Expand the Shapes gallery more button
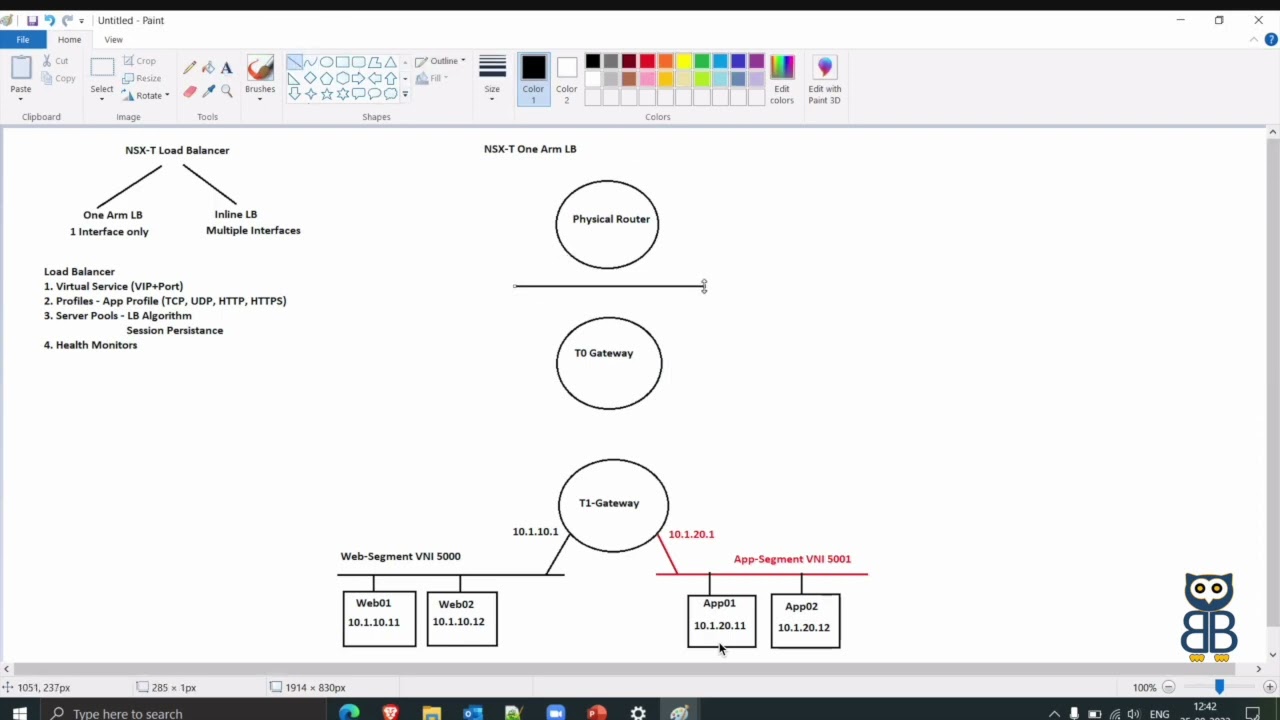 click(405, 94)
